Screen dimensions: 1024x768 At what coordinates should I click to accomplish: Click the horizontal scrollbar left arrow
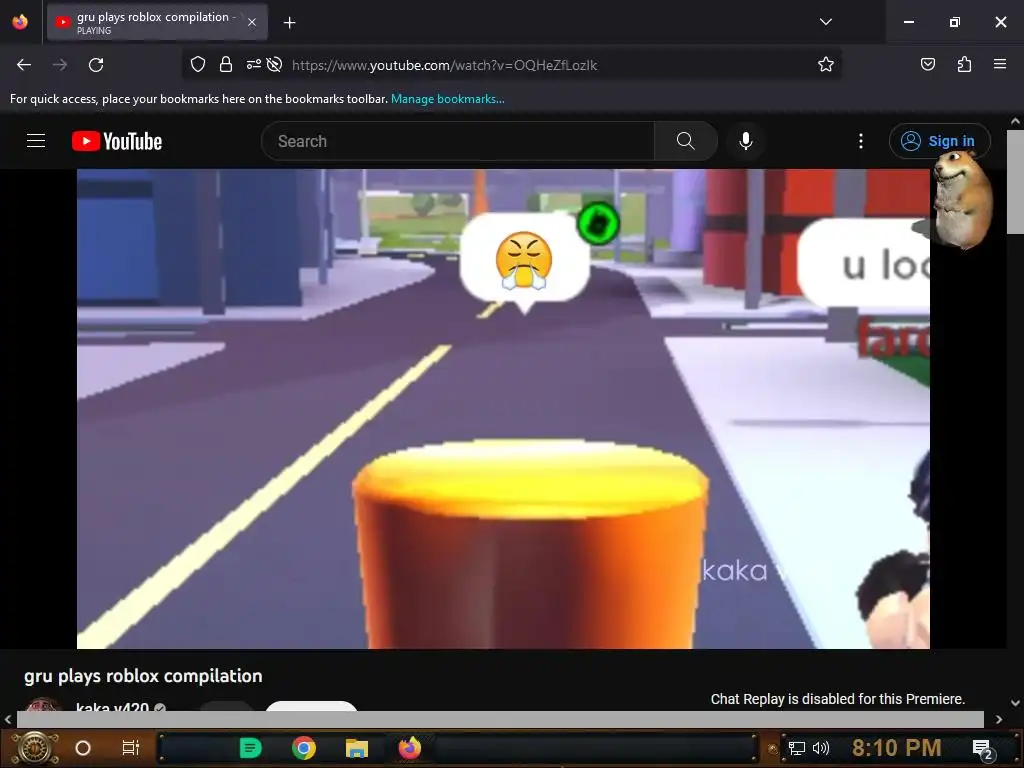click(8, 720)
